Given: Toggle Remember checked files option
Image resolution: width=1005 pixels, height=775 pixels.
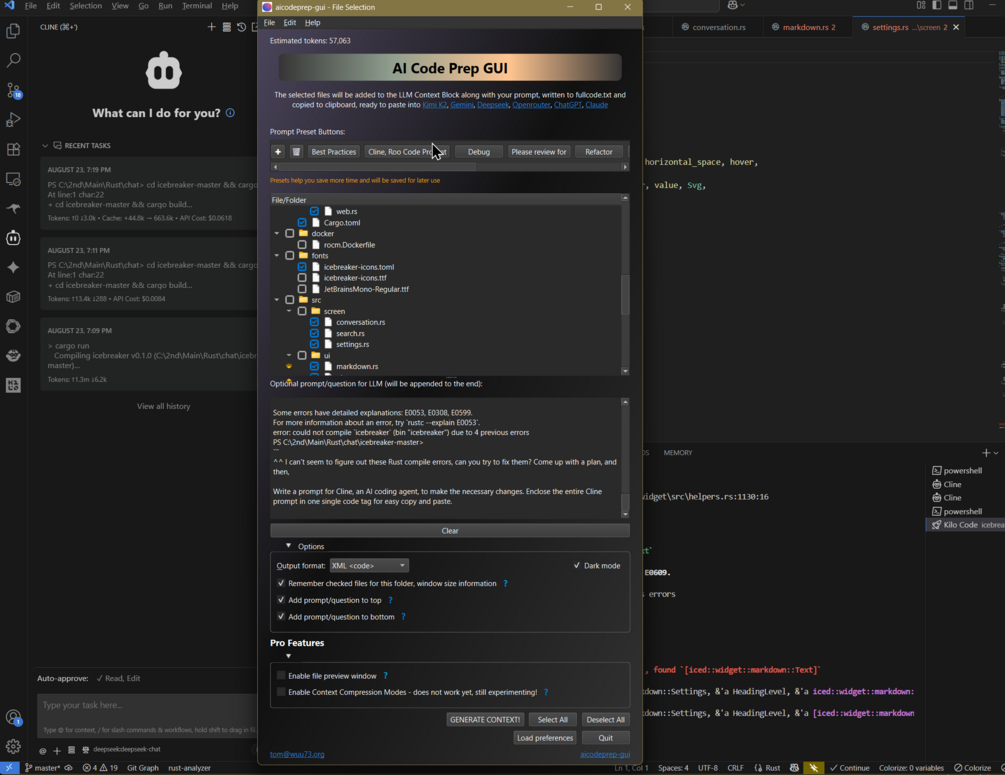Looking at the screenshot, I should point(281,583).
